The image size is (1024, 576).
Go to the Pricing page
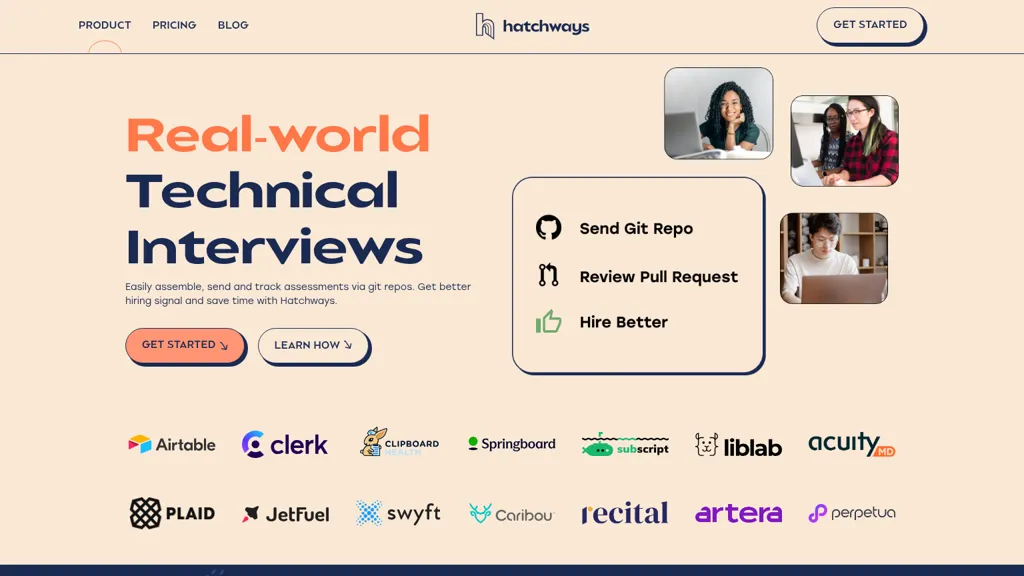[174, 25]
